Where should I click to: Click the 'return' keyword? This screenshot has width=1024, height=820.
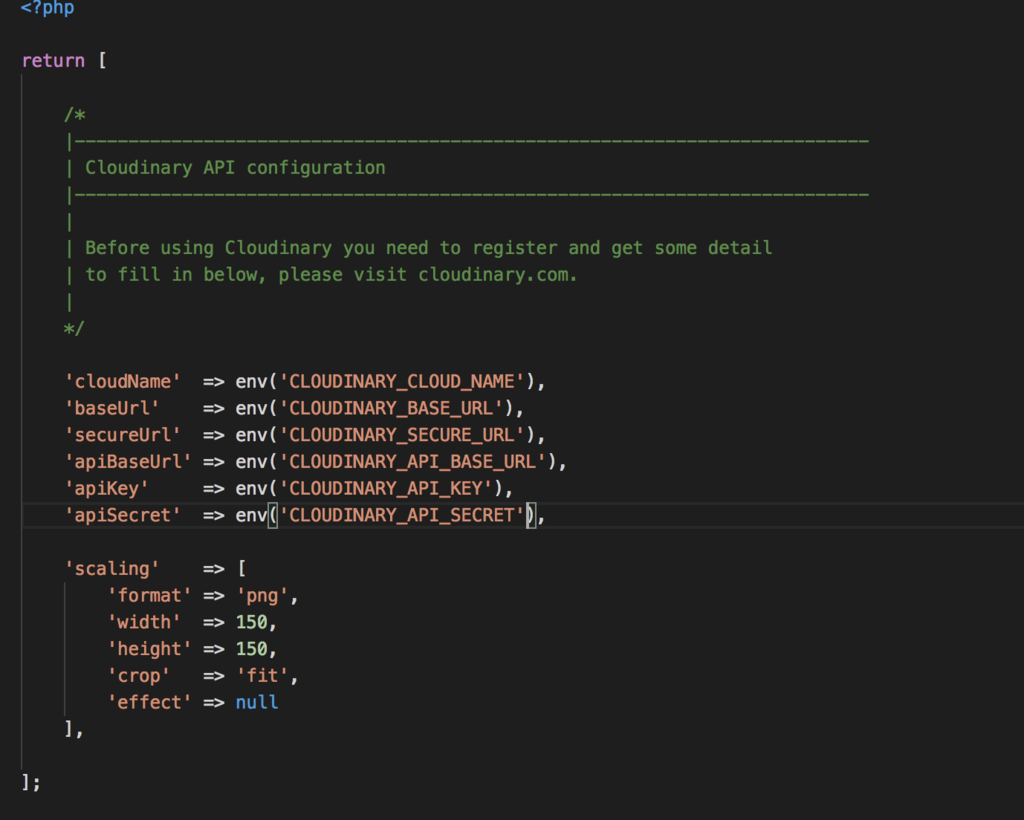[x=54, y=61]
